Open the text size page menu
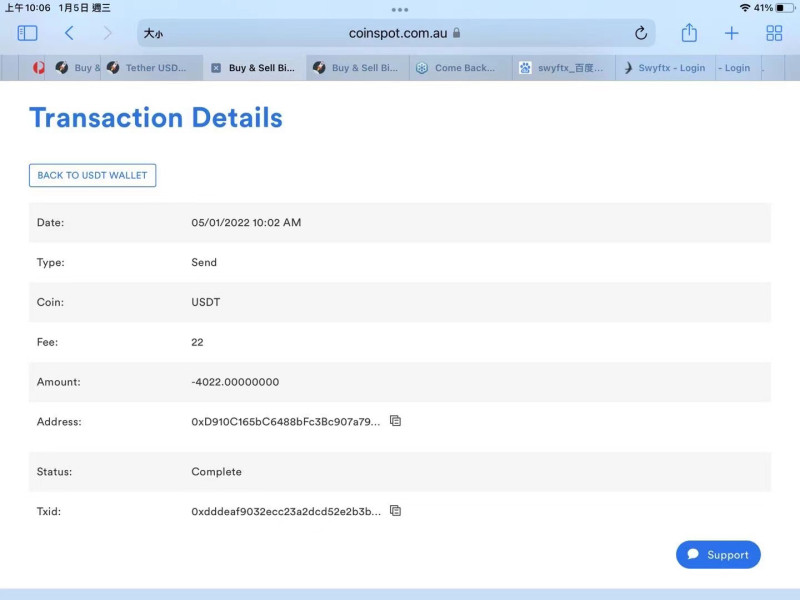Image resolution: width=800 pixels, height=600 pixels. click(153, 33)
